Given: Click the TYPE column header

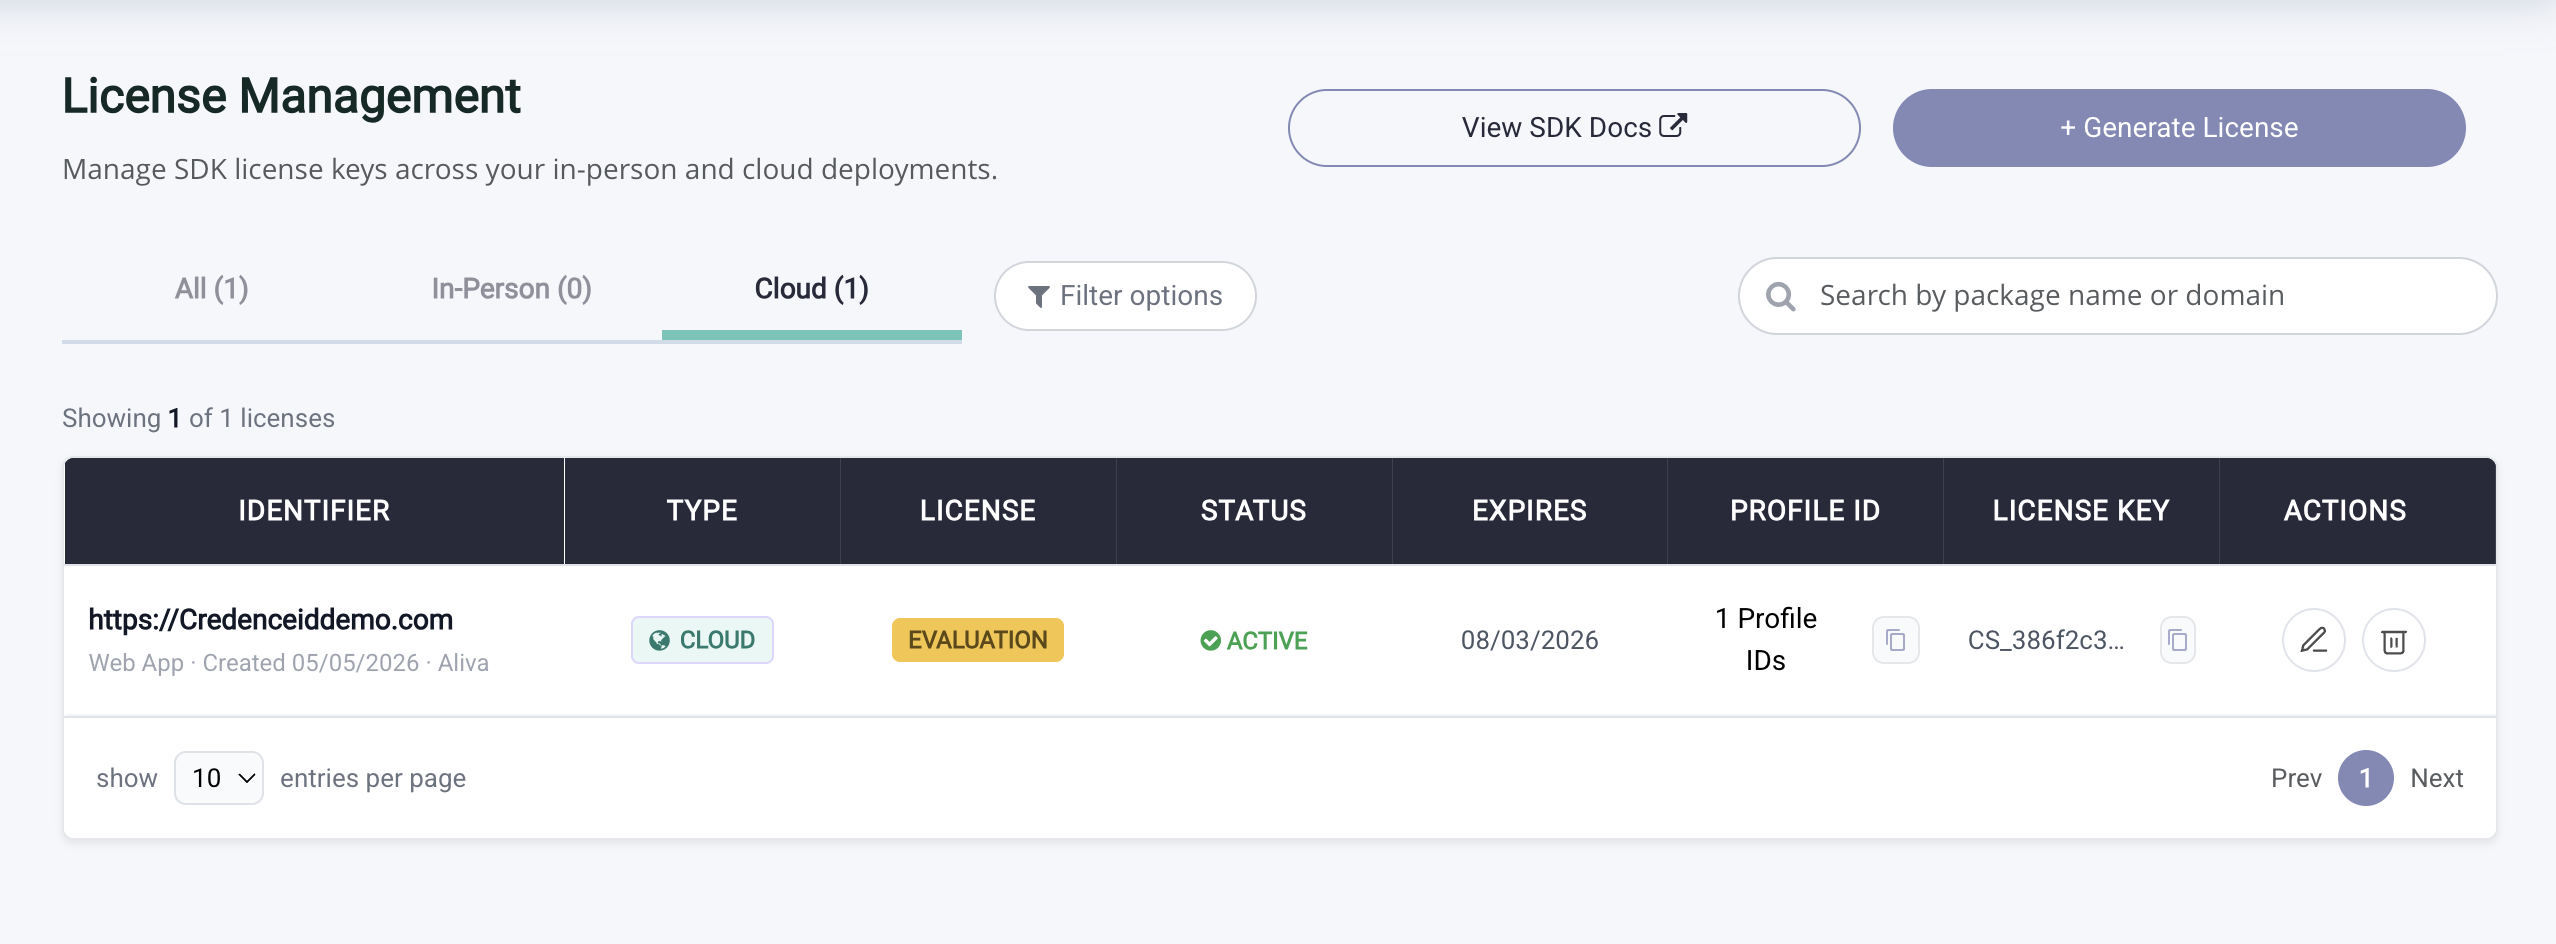Looking at the screenshot, I should click(x=702, y=511).
